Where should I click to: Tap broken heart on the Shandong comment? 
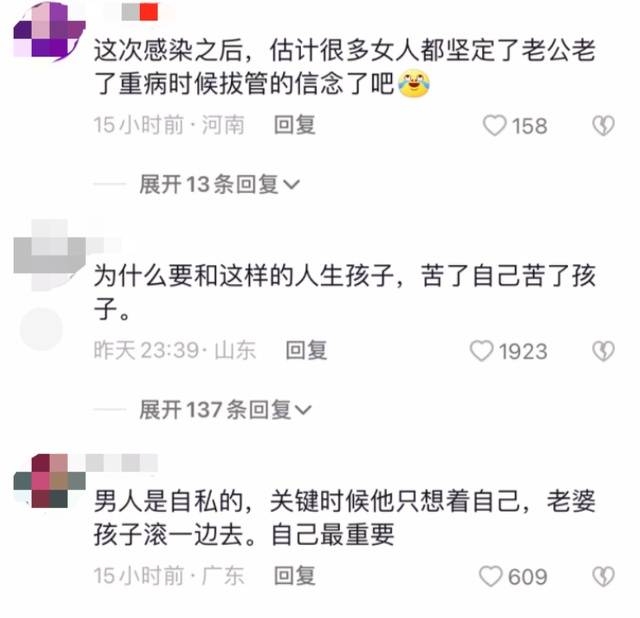click(x=603, y=351)
